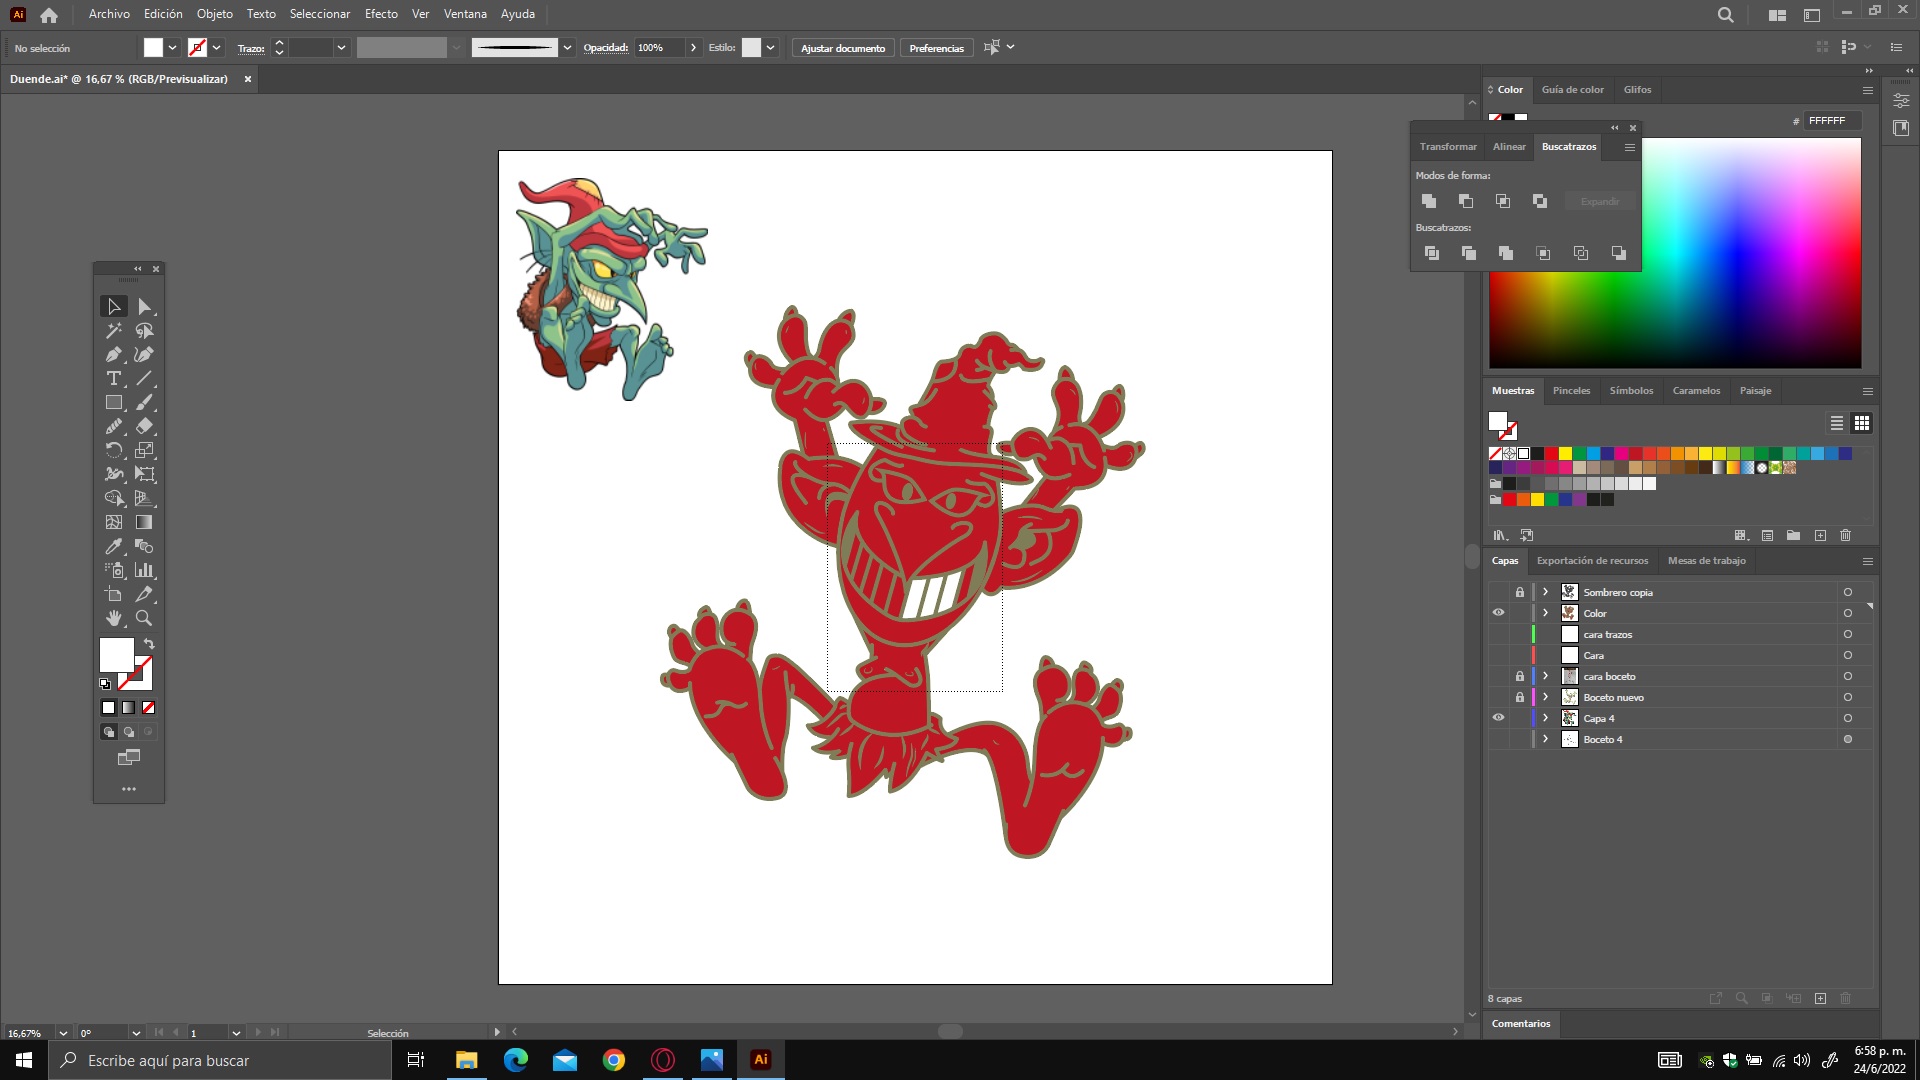This screenshot has width=1920, height=1080.
Task: Switch to the Alinear tab
Action: point(1509,147)
